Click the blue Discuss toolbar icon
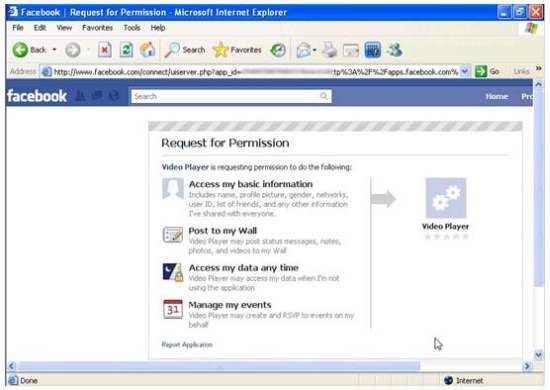Image resolution: width=550 pixels, height=390 pixels. 373,50
